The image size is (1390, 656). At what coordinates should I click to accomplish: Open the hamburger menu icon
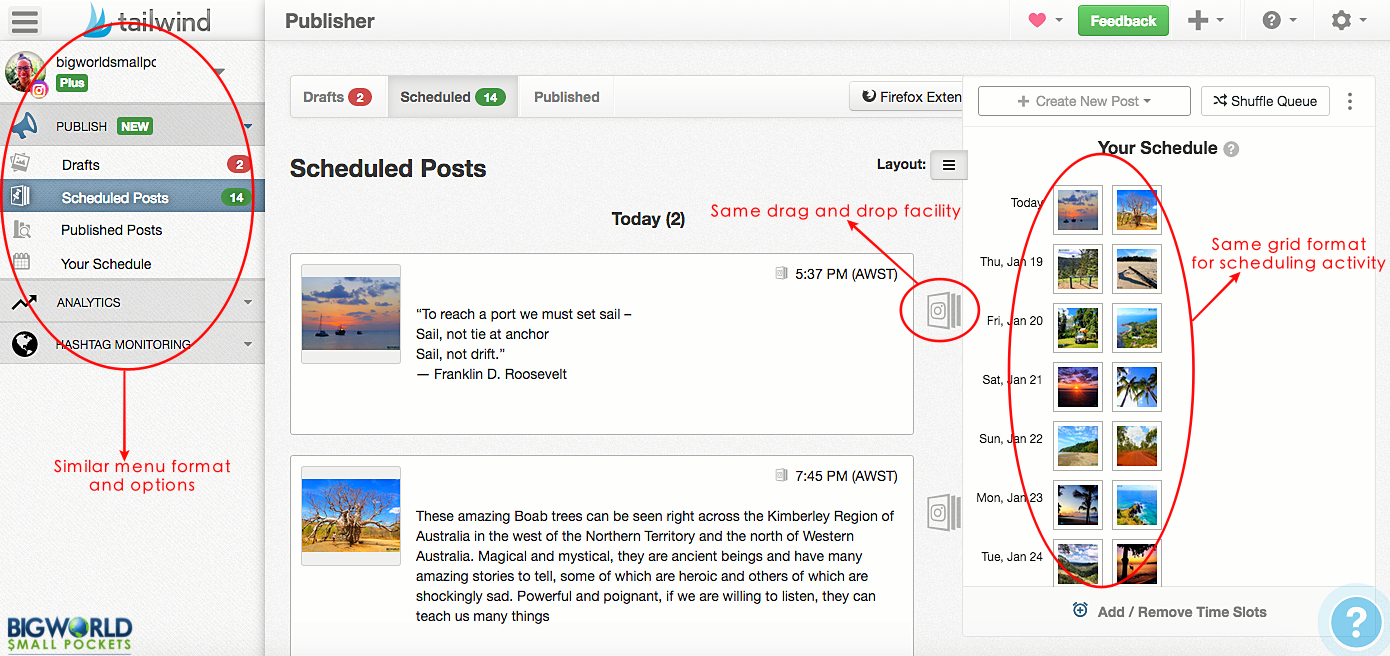click(25, 21)
